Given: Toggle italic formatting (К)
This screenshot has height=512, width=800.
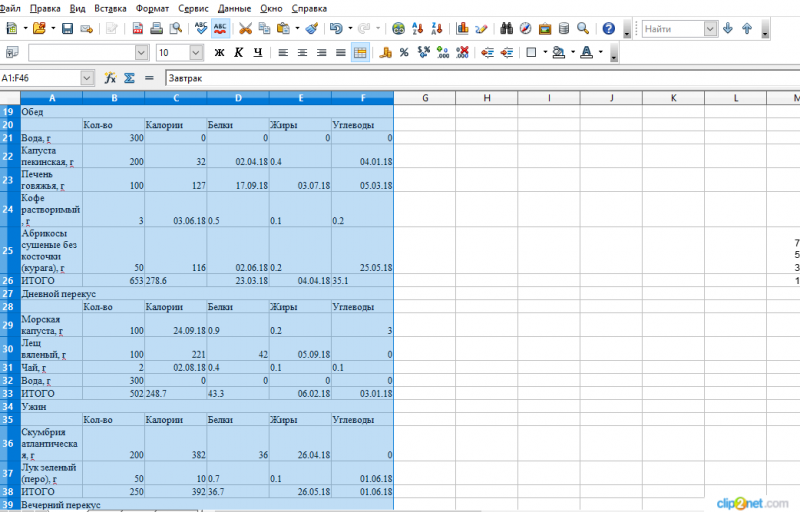Looking at the screenshot, I should (x=238, y=52).
